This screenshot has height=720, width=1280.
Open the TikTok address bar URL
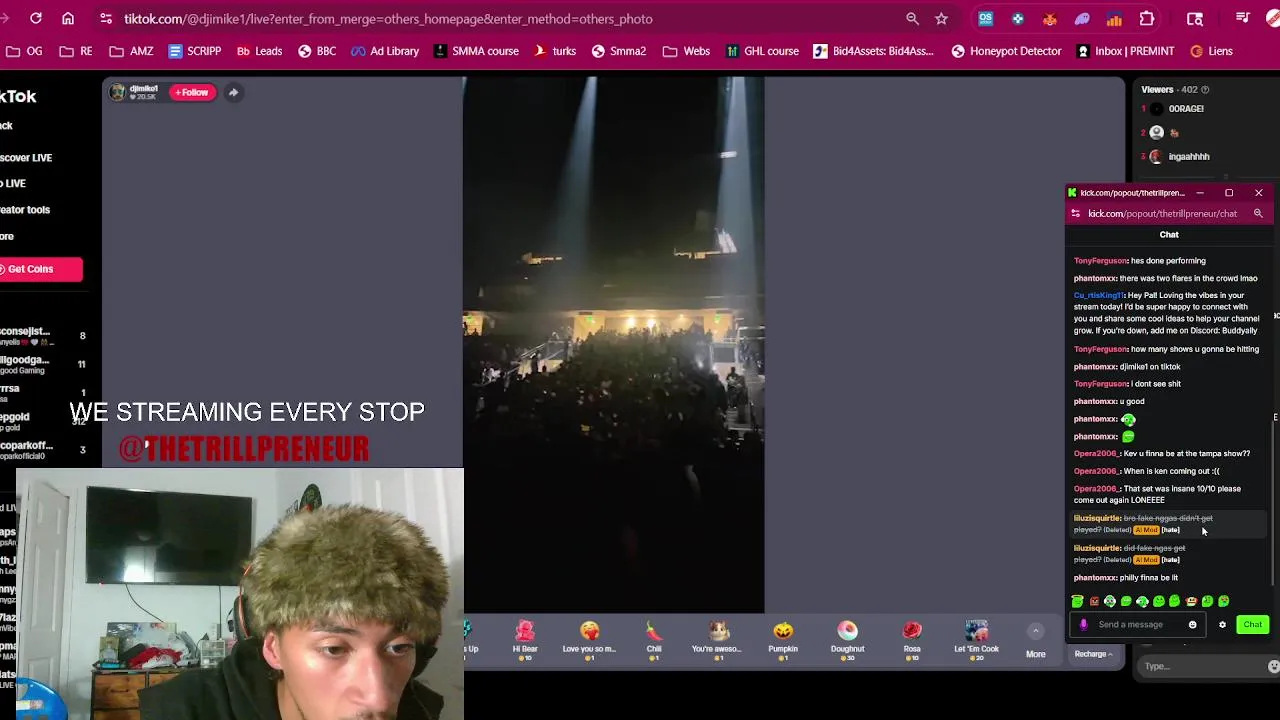coord(388,19)
